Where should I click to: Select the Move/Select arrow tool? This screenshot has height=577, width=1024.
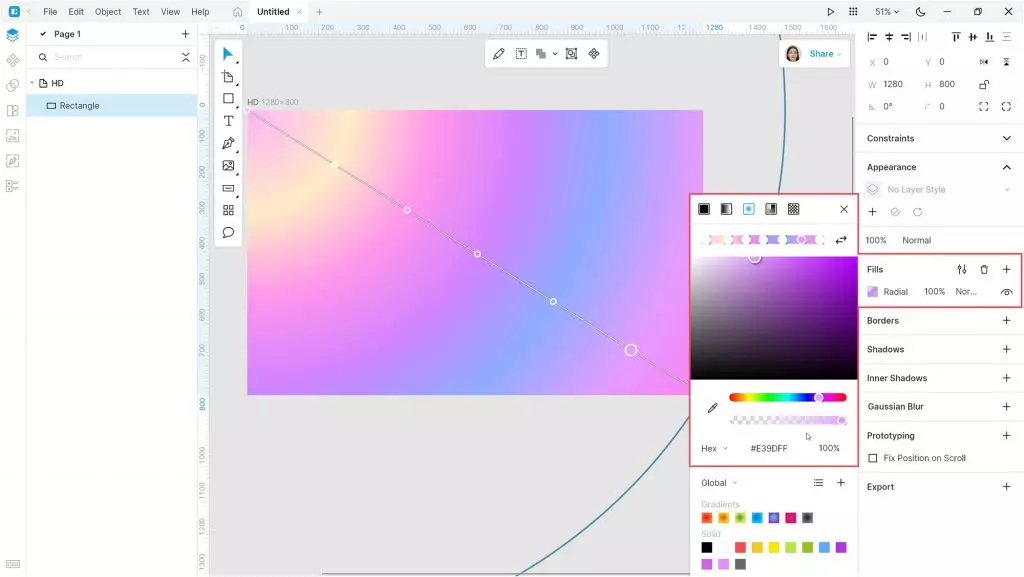(x=228, y=54)
